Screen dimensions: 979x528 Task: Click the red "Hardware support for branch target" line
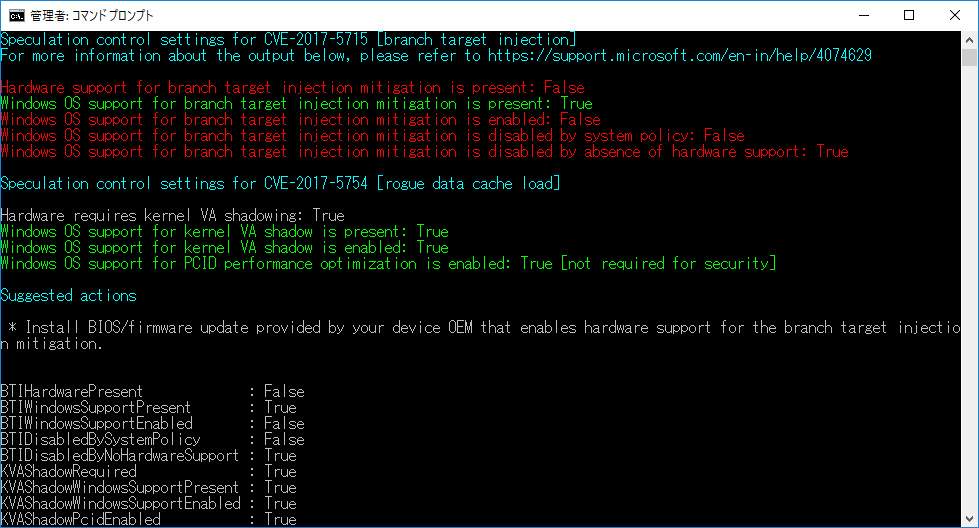(x=292, y=88)
